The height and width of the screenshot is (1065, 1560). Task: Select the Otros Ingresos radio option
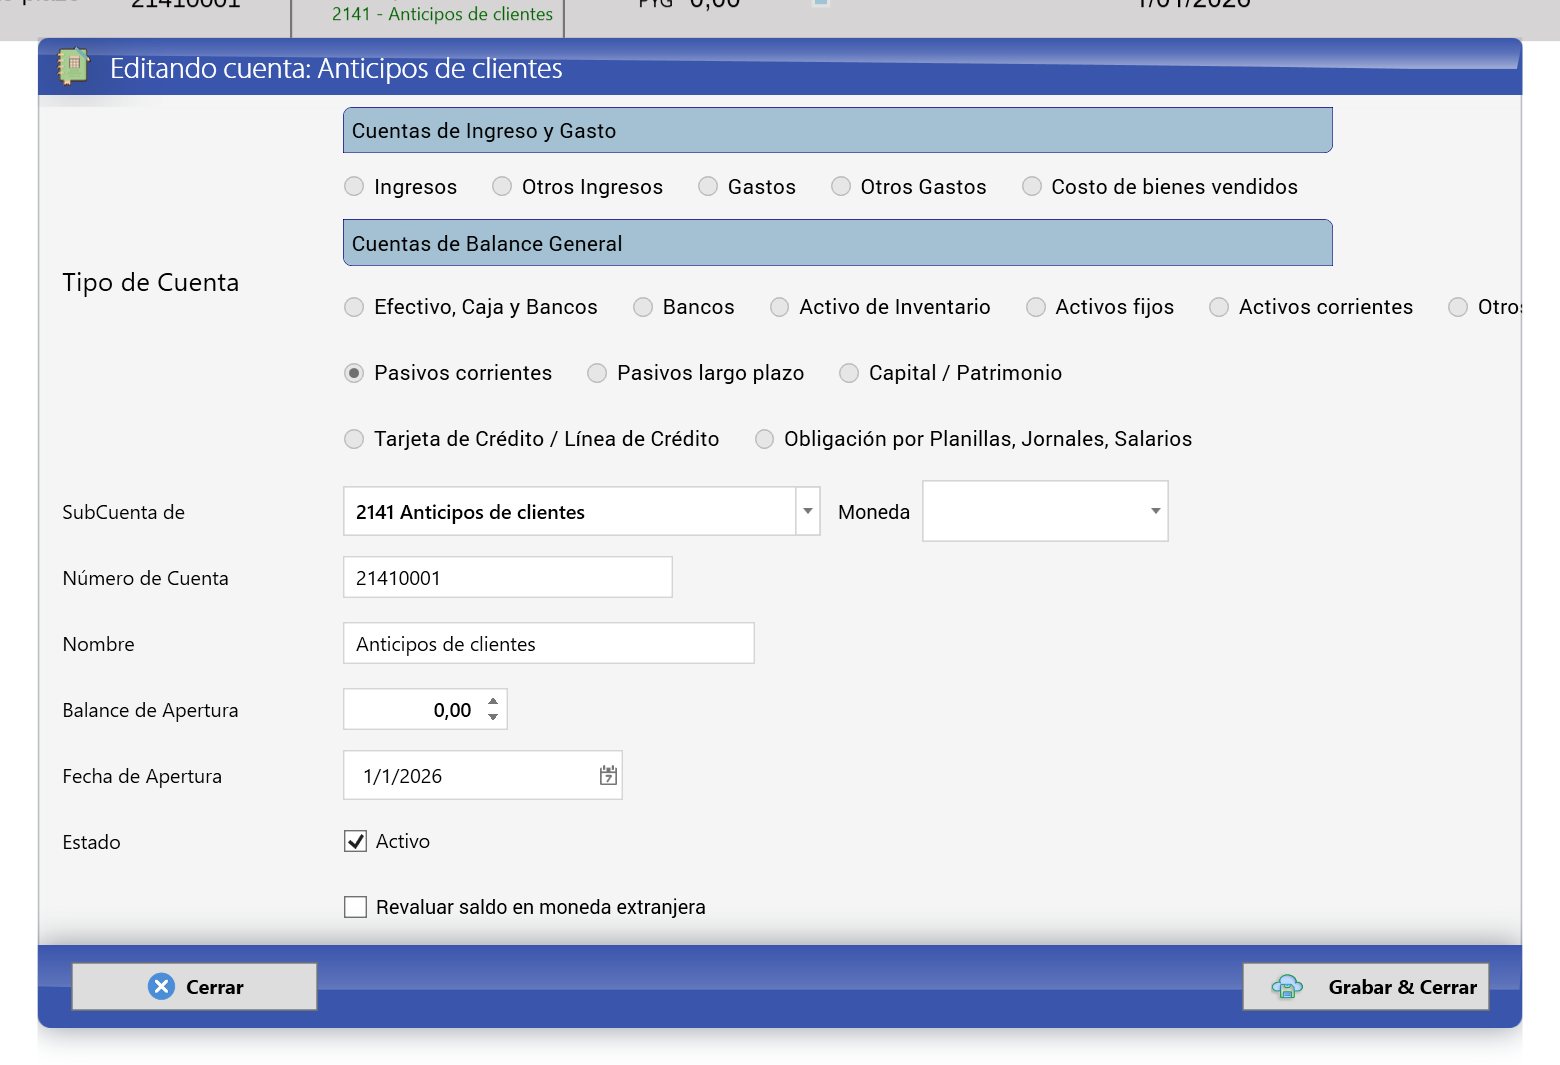tap(502, 187)
